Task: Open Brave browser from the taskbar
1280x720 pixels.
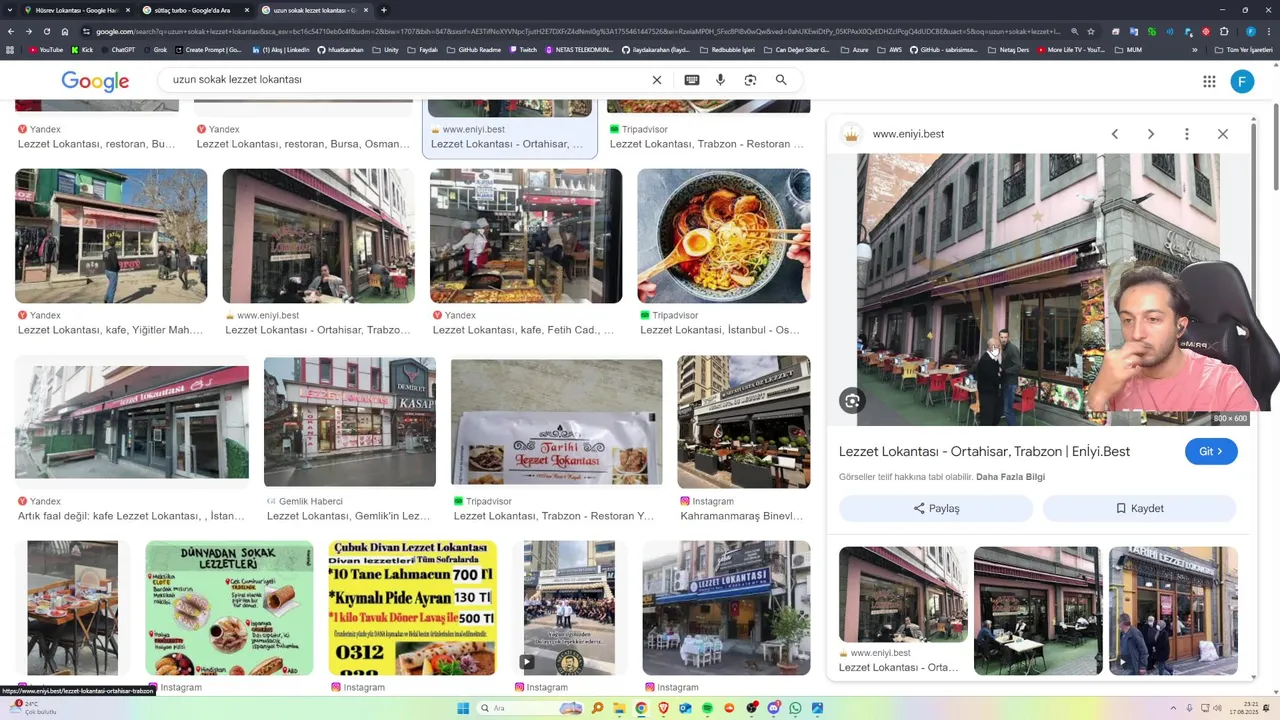Action: point(663,708)
